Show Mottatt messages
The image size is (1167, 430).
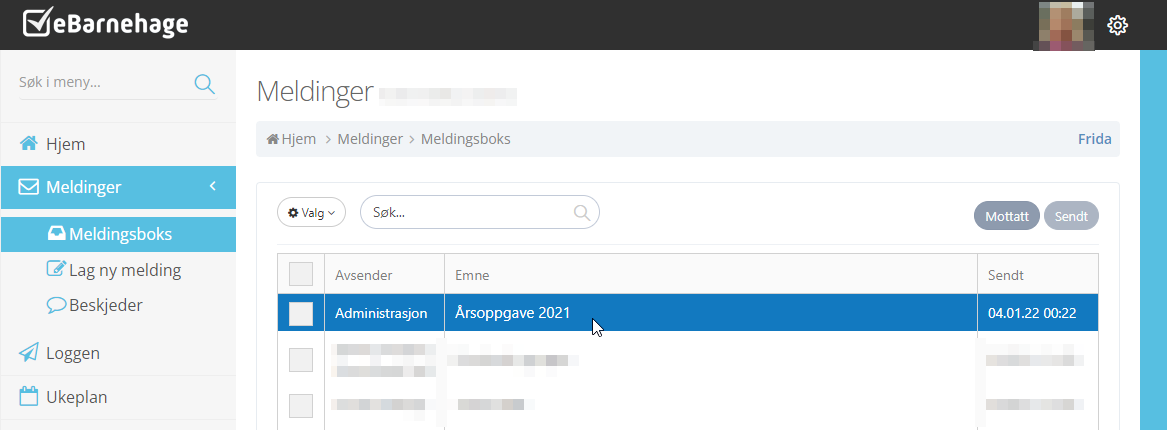(1007, 216)
